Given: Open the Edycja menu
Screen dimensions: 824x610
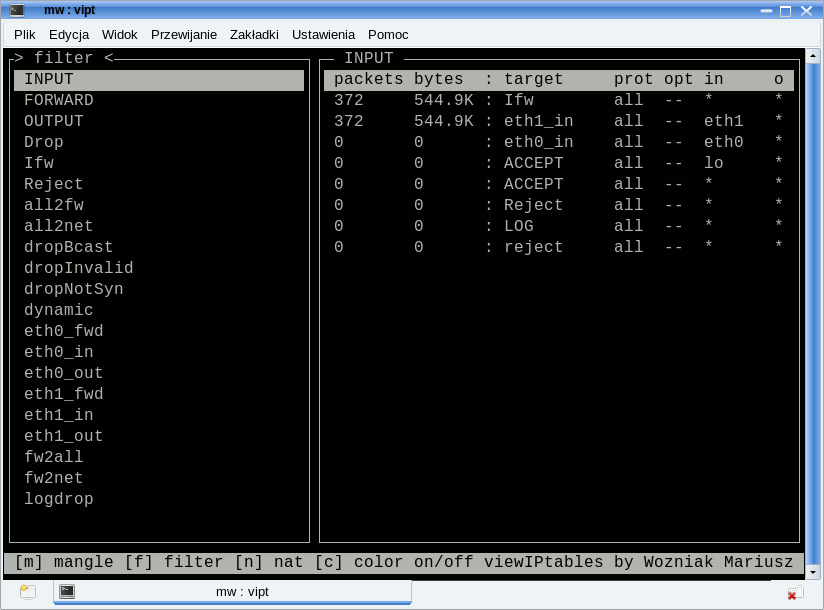Looking at the screenshot, I should click(x=69, y=34).
